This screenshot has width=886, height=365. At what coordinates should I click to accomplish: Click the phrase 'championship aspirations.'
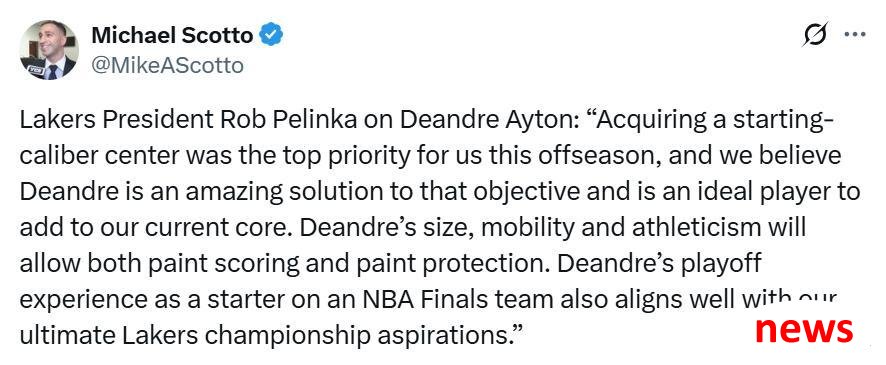[x=364, y=336]
